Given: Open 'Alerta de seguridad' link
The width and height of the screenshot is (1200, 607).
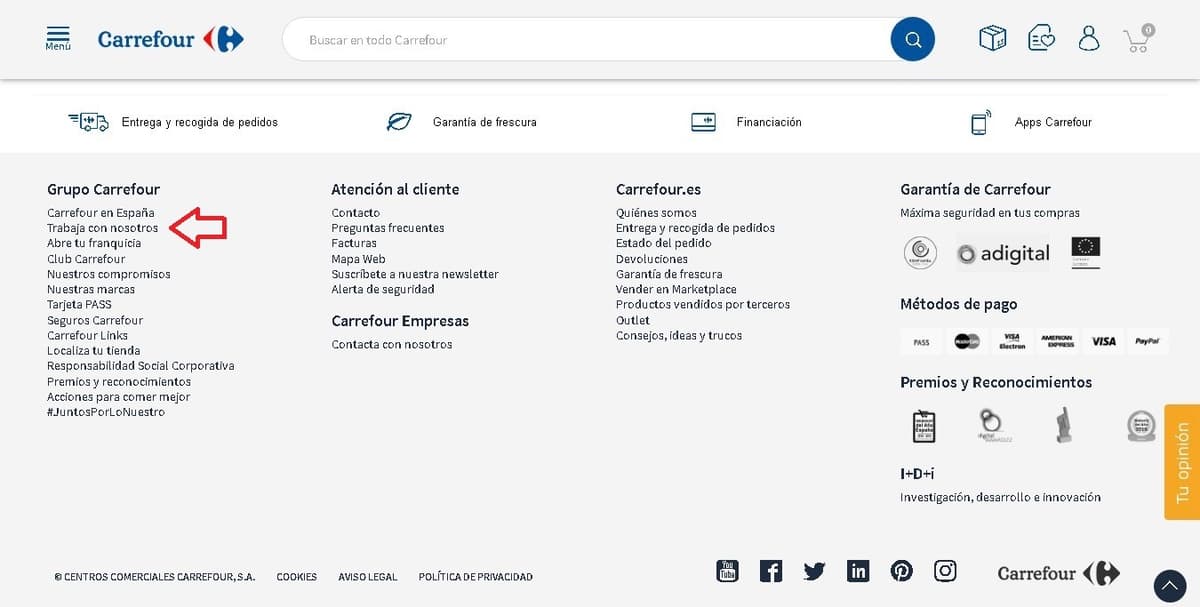Looking at the screenshot, I should 383,289.
